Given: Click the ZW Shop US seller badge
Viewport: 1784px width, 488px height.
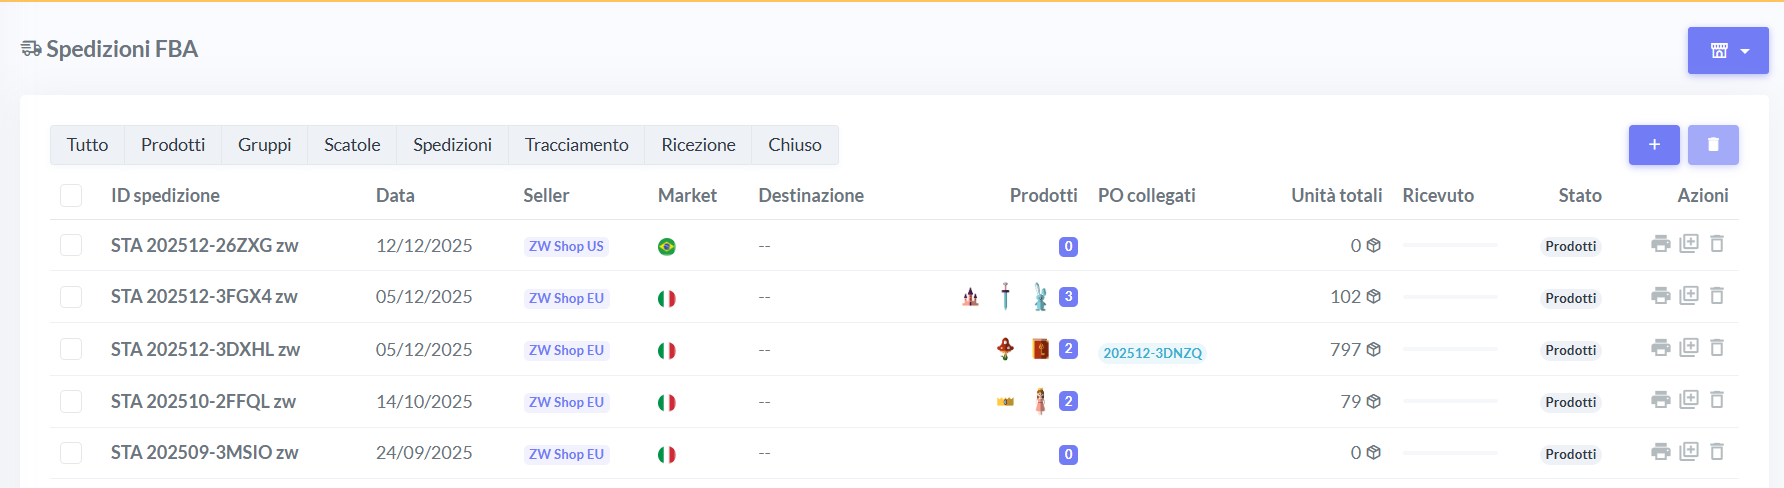Looking at the screenshot, I should [566, 246].
